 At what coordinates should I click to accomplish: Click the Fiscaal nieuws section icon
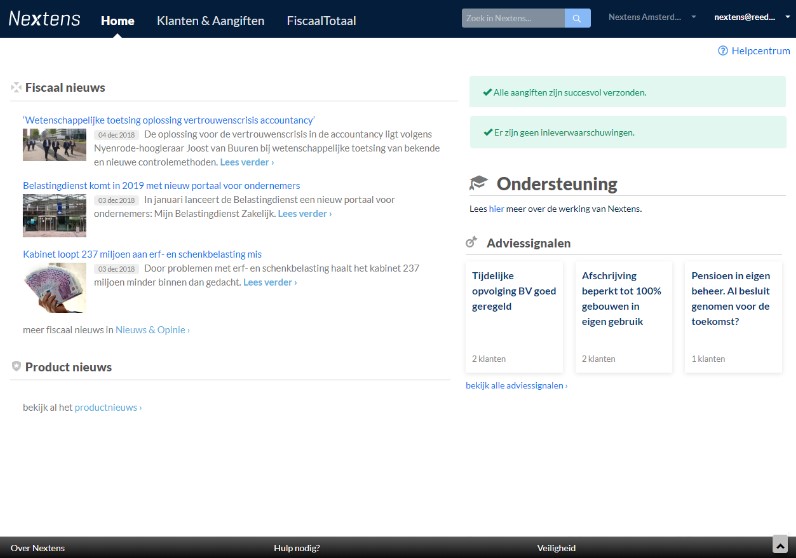coord(16,87)
